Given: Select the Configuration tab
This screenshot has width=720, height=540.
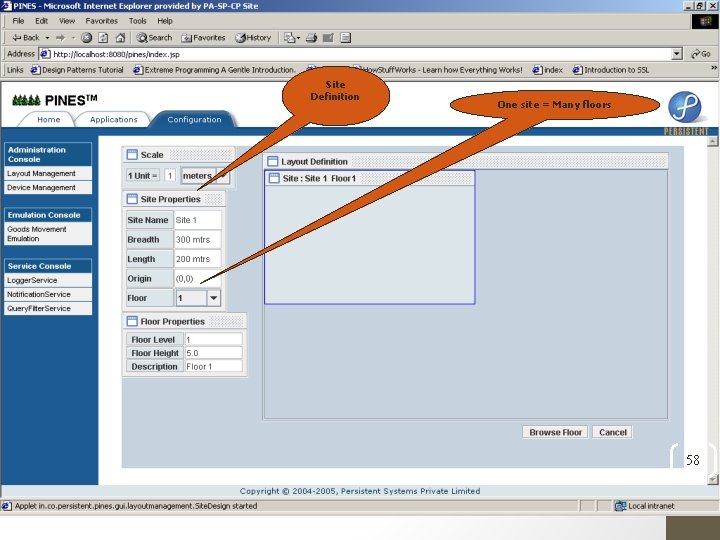Looking at the screenshot, I should 194,119.
